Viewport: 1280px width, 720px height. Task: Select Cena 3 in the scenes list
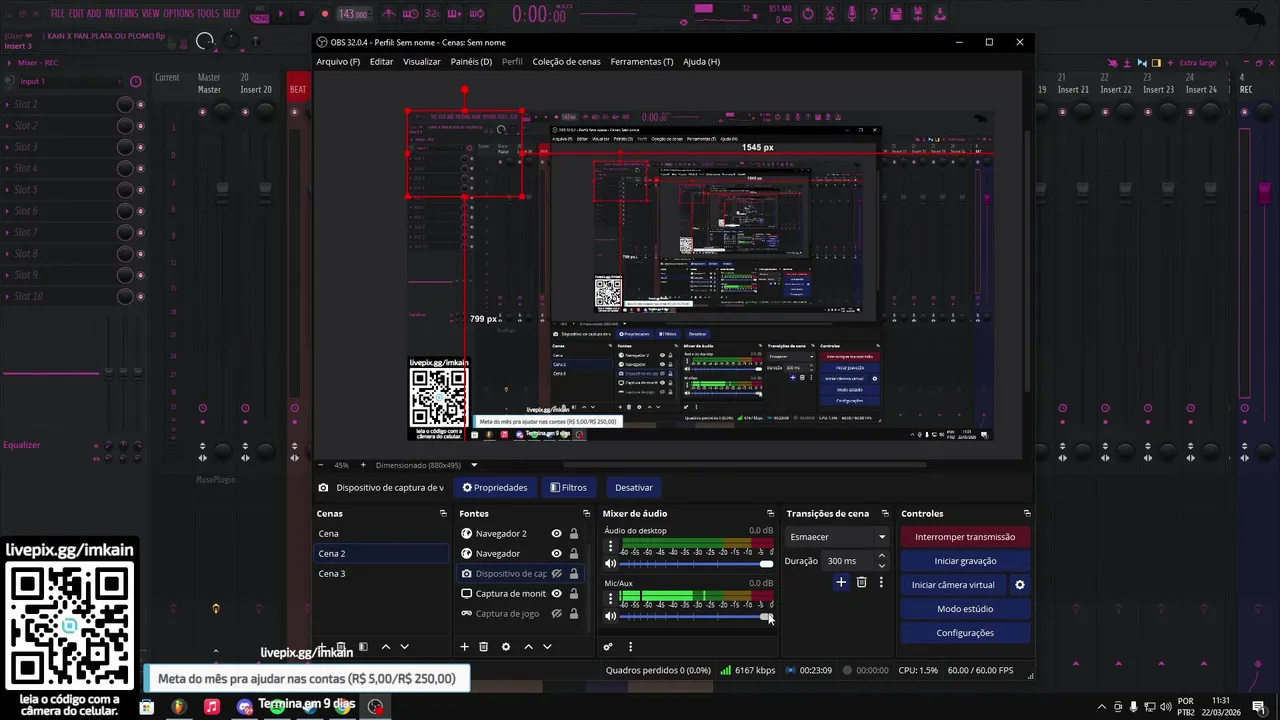pyautogui.click(x=382, y=574)
